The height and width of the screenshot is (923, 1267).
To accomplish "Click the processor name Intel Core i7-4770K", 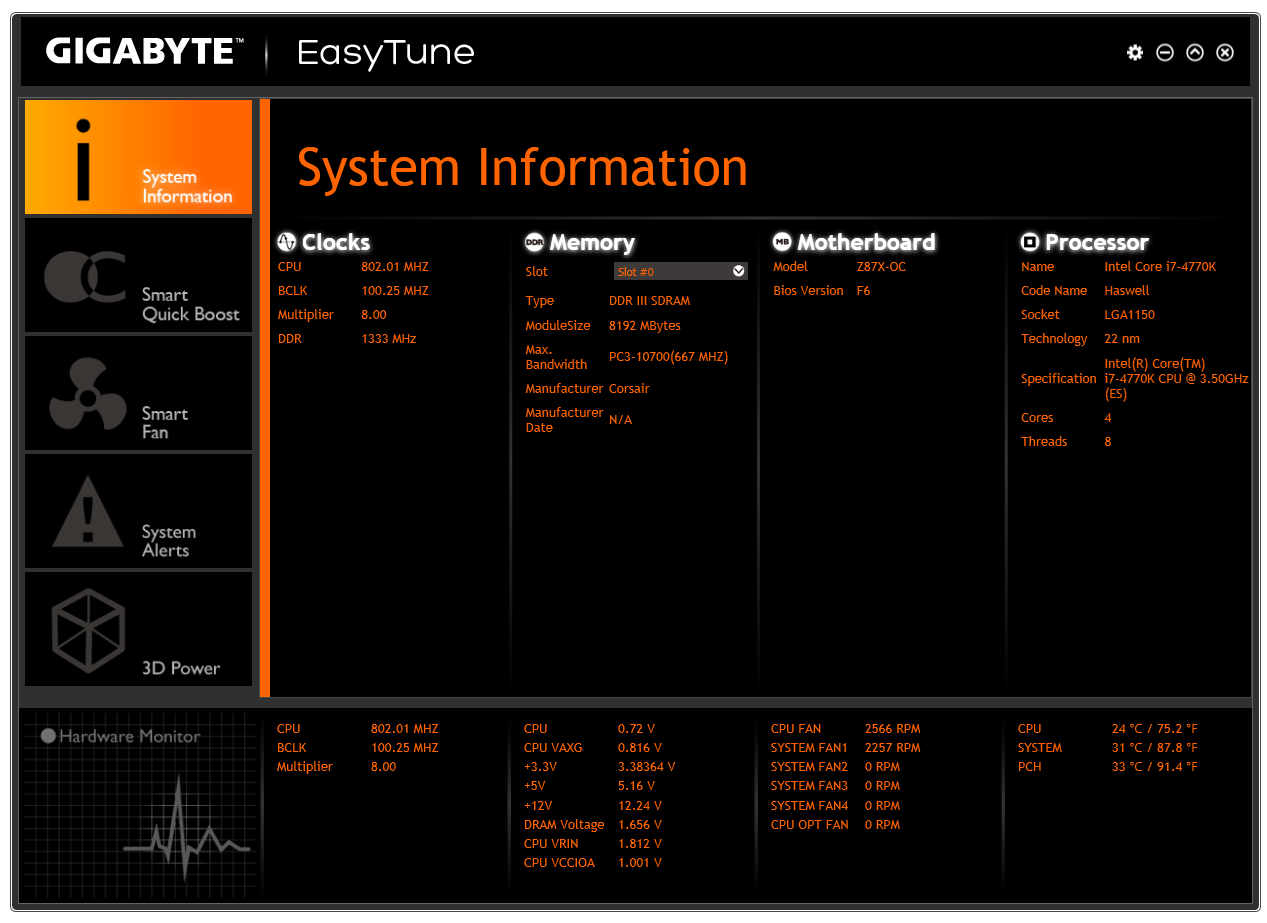I will click(x=1161, y=267).
